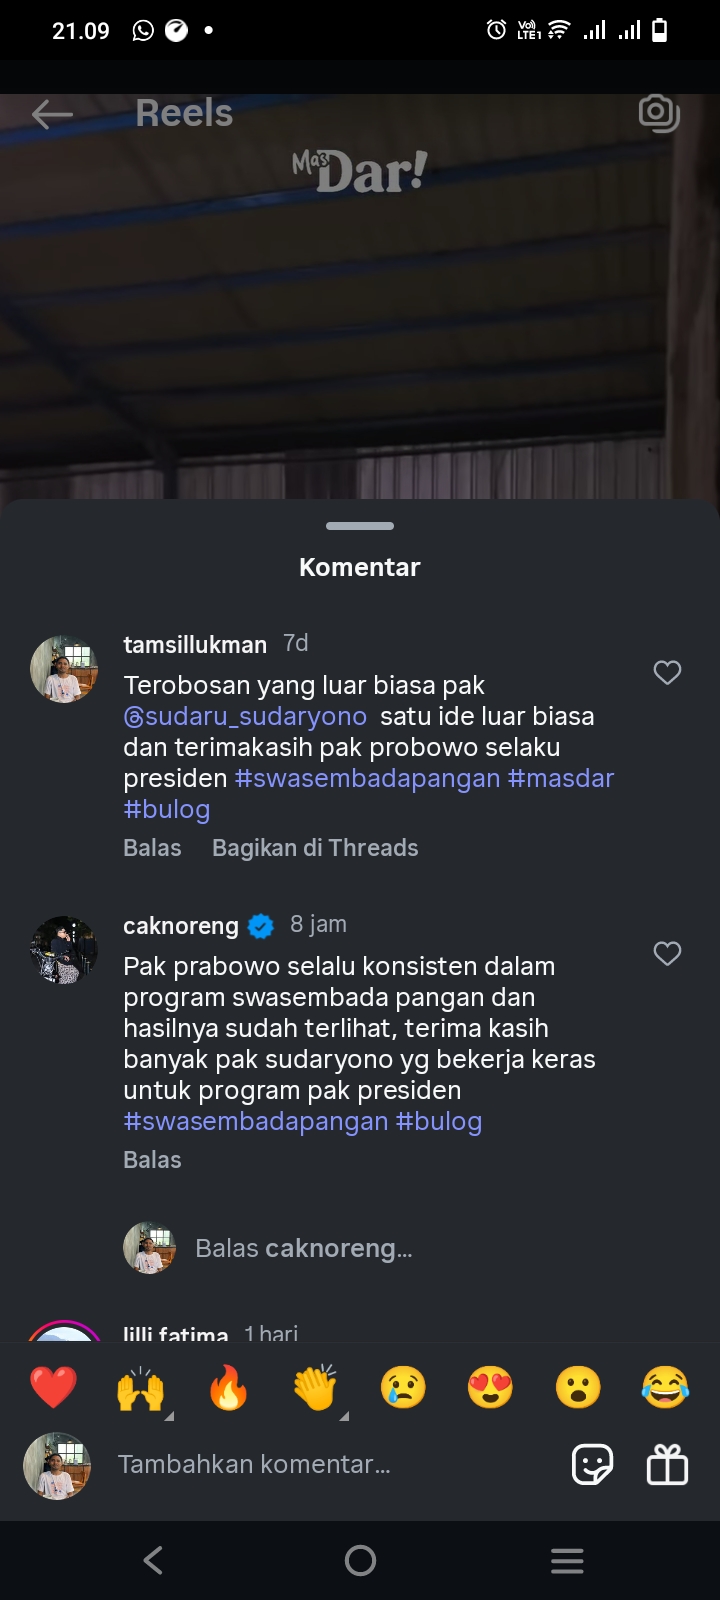Open the gift icon beside comment box
This screenshot has height=1600, width=720.
pyautogui.click(x=667, y=1466)
